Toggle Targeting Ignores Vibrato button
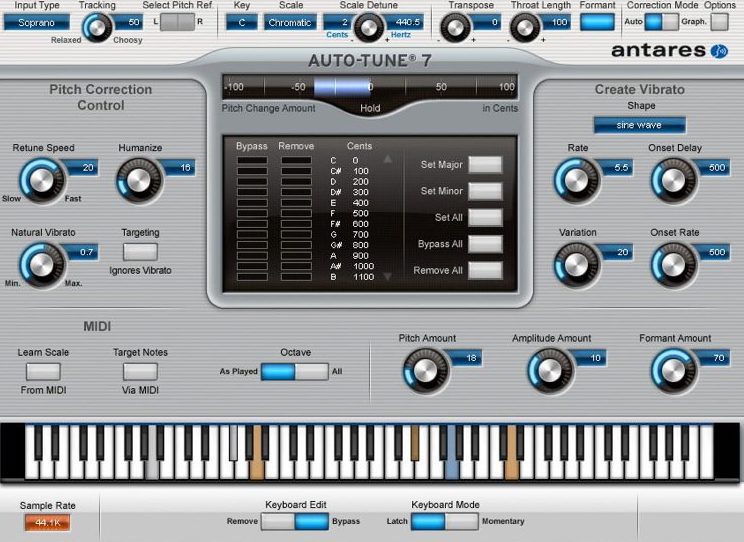The width and height of the screenshot is (744, 542). point(140,252)
